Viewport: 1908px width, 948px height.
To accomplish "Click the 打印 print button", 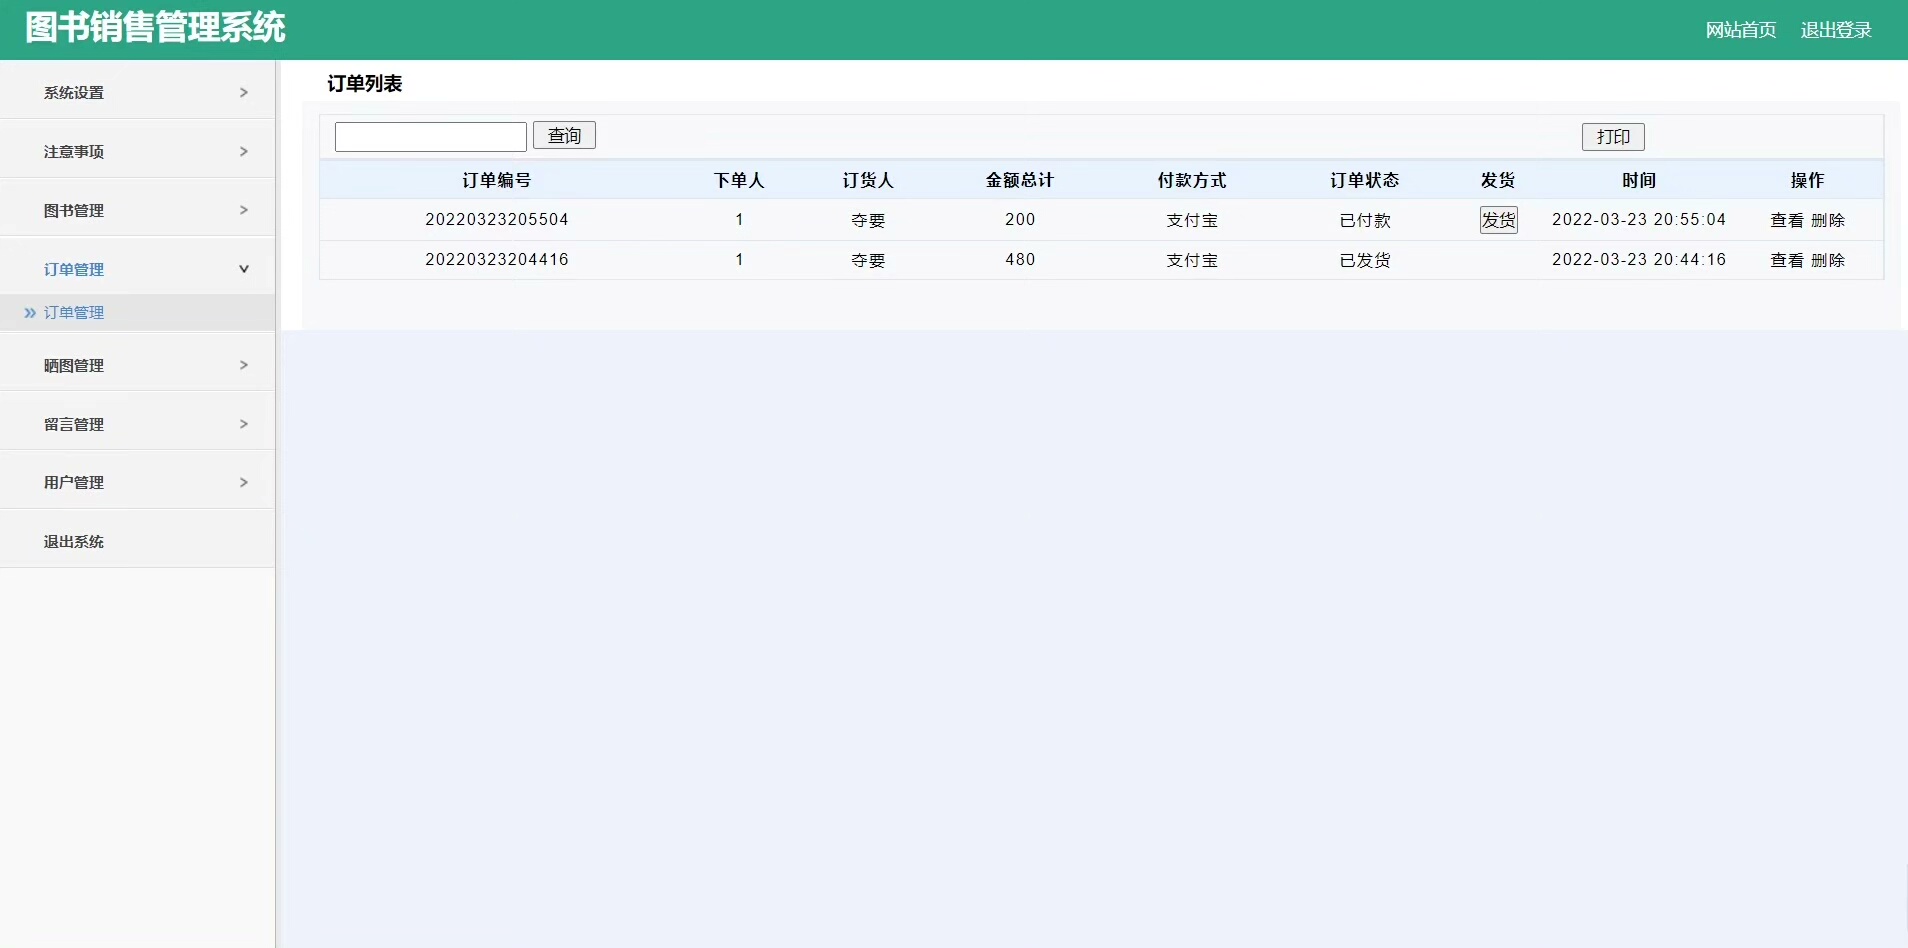I will (x=1613, y=136).
